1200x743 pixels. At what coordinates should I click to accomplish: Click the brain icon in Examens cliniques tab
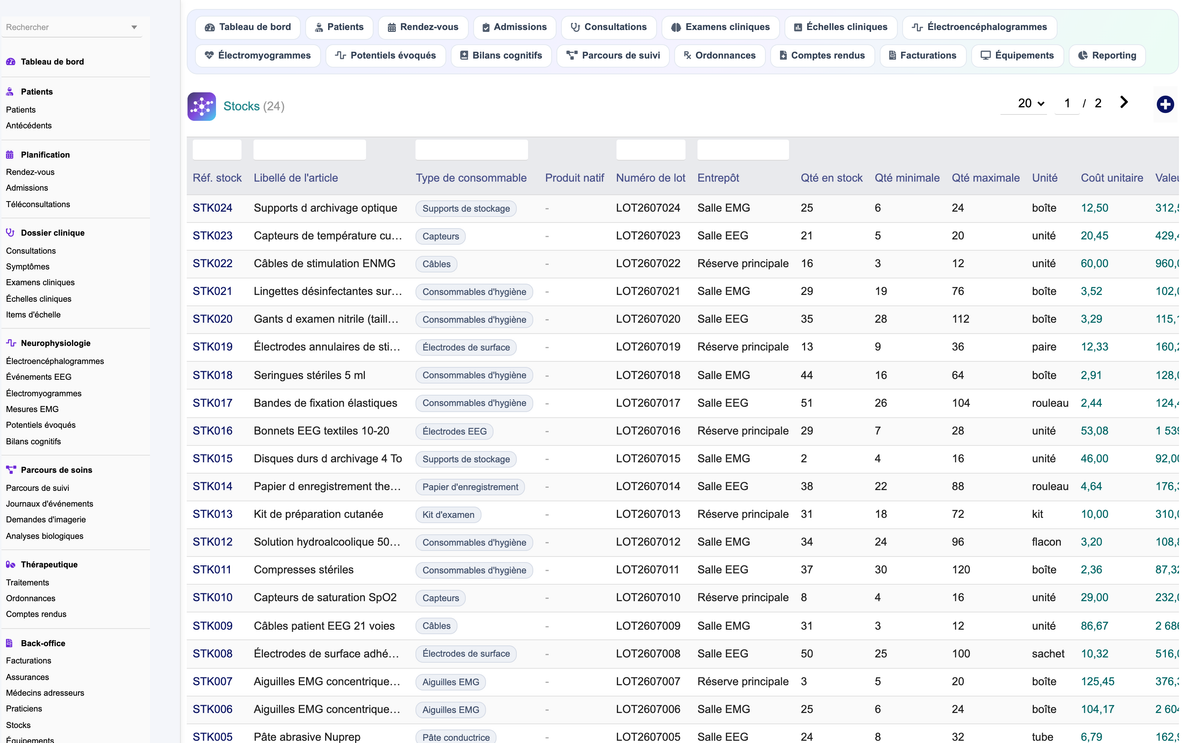tap(676, 28)
